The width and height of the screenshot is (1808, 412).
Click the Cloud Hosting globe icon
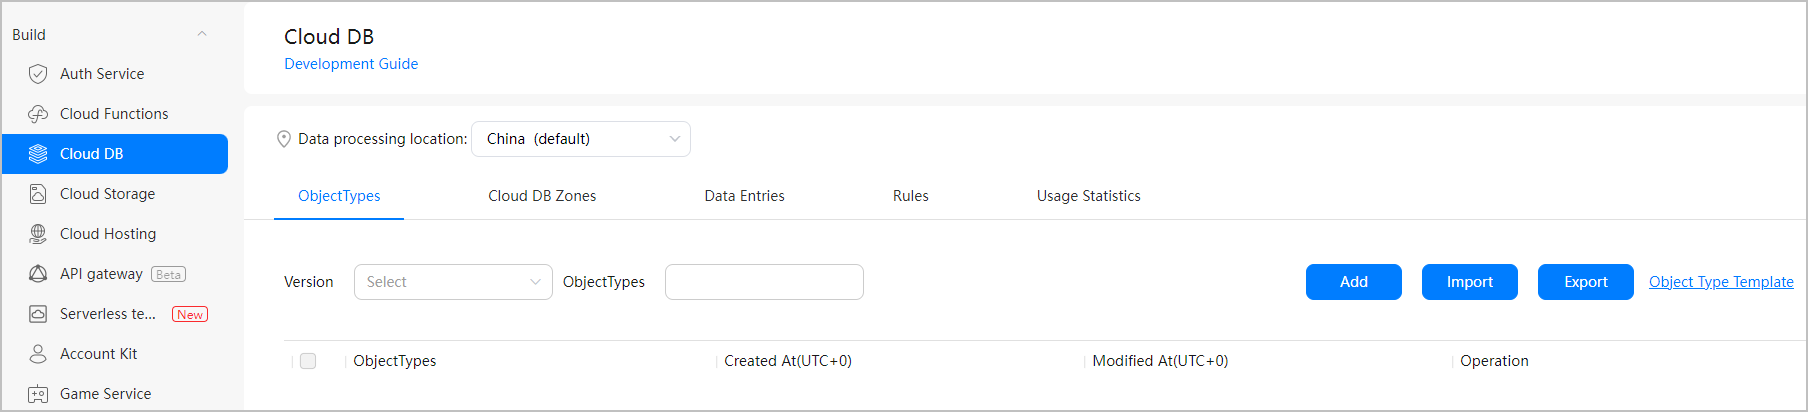(x=38, y=234)
